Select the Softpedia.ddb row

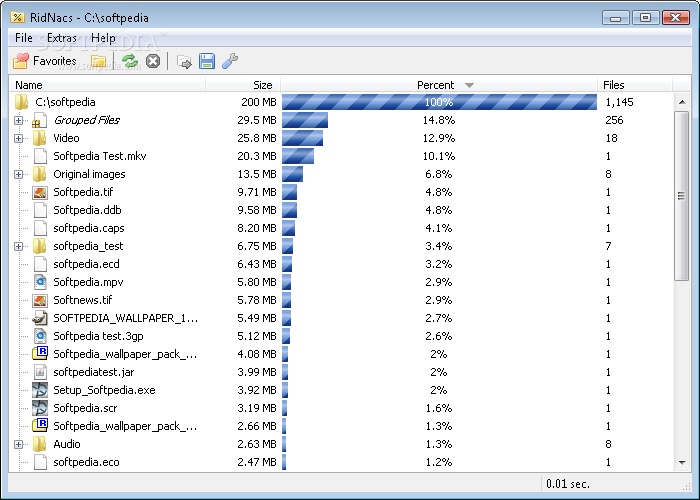(341, 210)
